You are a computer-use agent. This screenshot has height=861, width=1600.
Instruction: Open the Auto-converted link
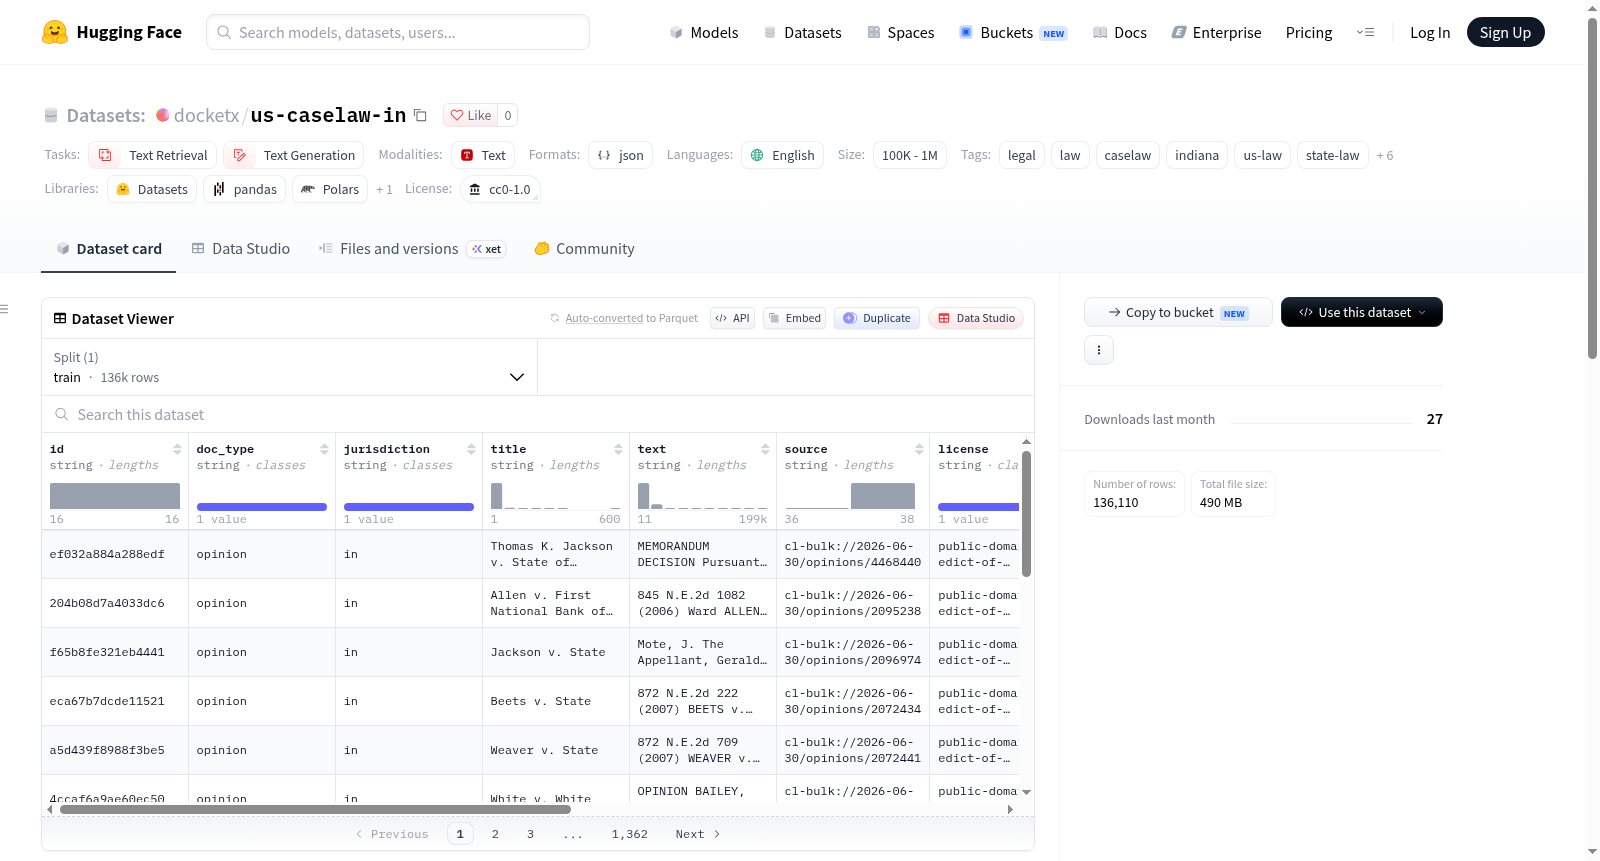point(604,318)
